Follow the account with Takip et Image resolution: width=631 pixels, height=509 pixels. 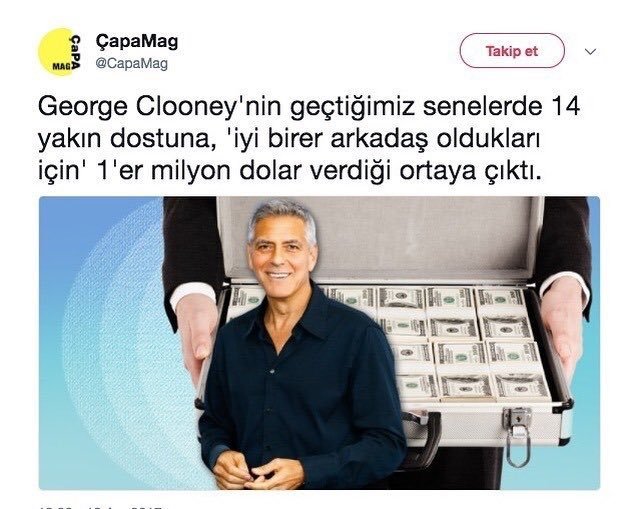(x=512, y=51)
